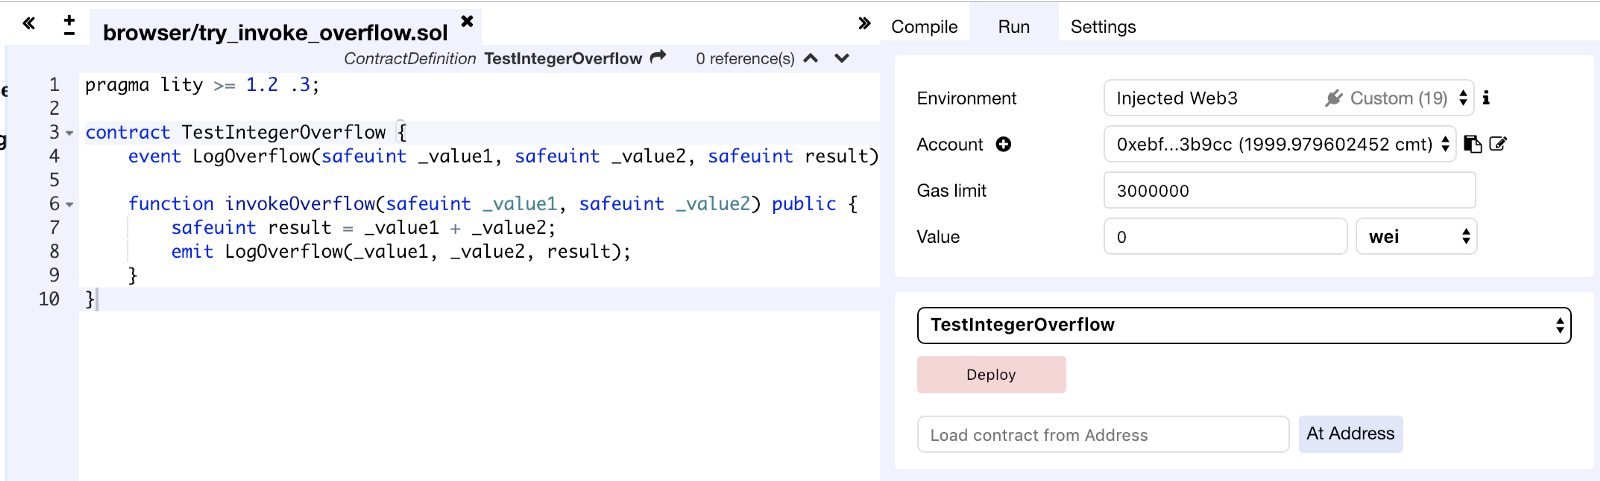The height and width of the screenshot is (481, 1600).
Task: Collapse the left file explorer panel
Action: pyautogui.click(x=29, y=23)
